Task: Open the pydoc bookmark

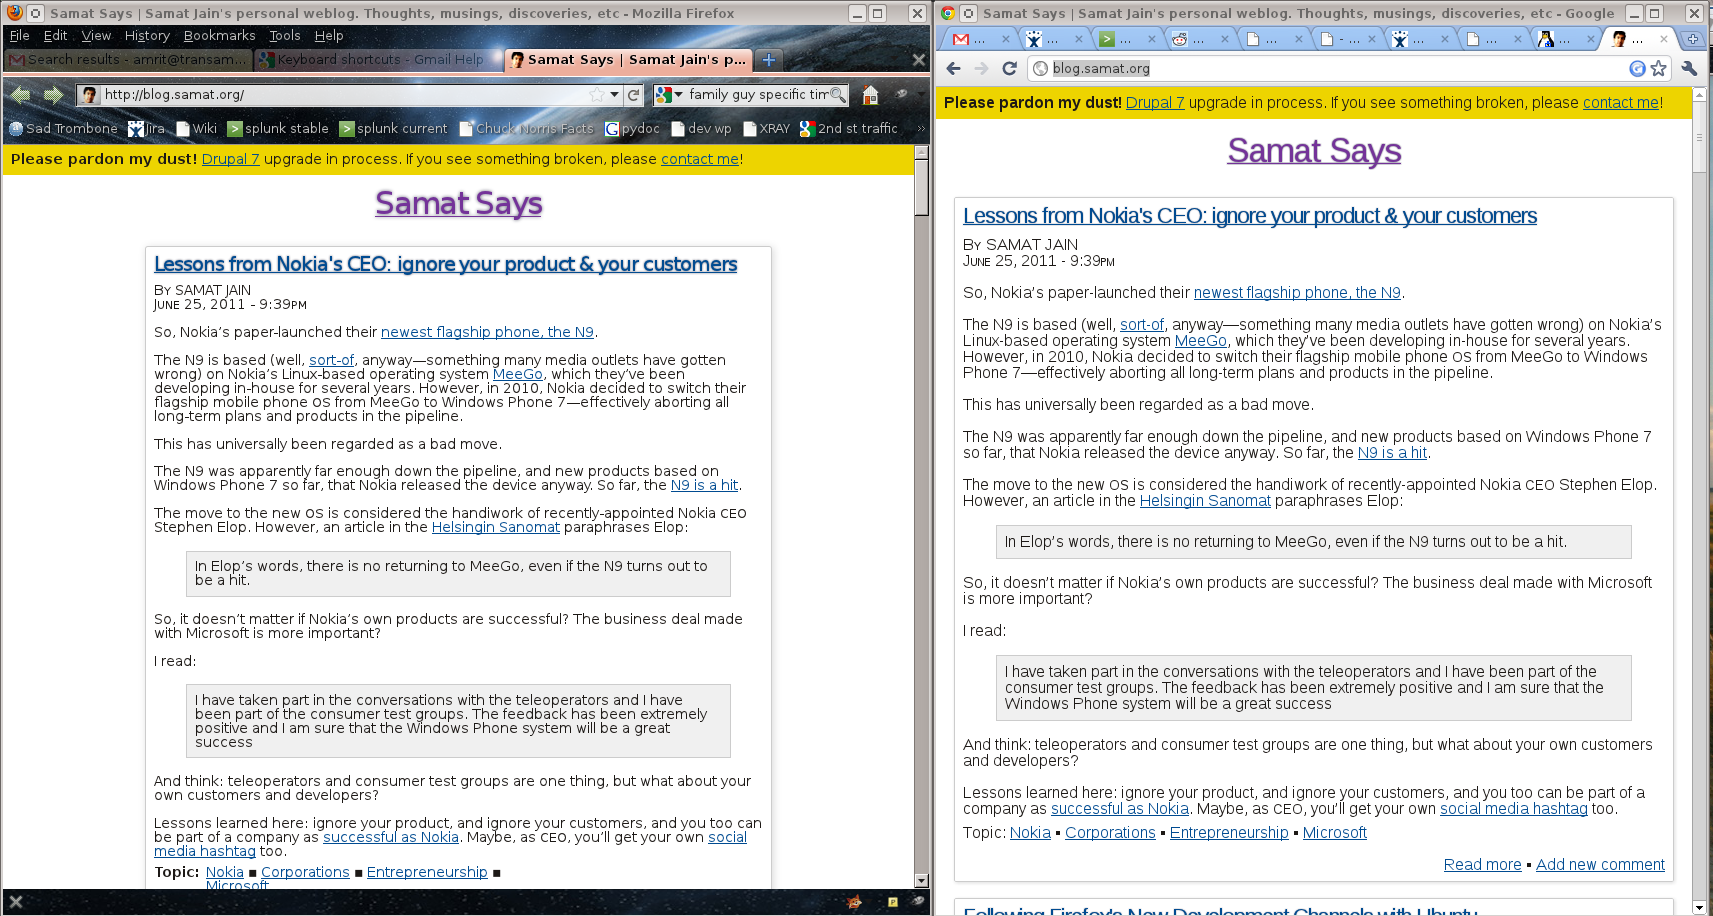Action: click(632, 128)
